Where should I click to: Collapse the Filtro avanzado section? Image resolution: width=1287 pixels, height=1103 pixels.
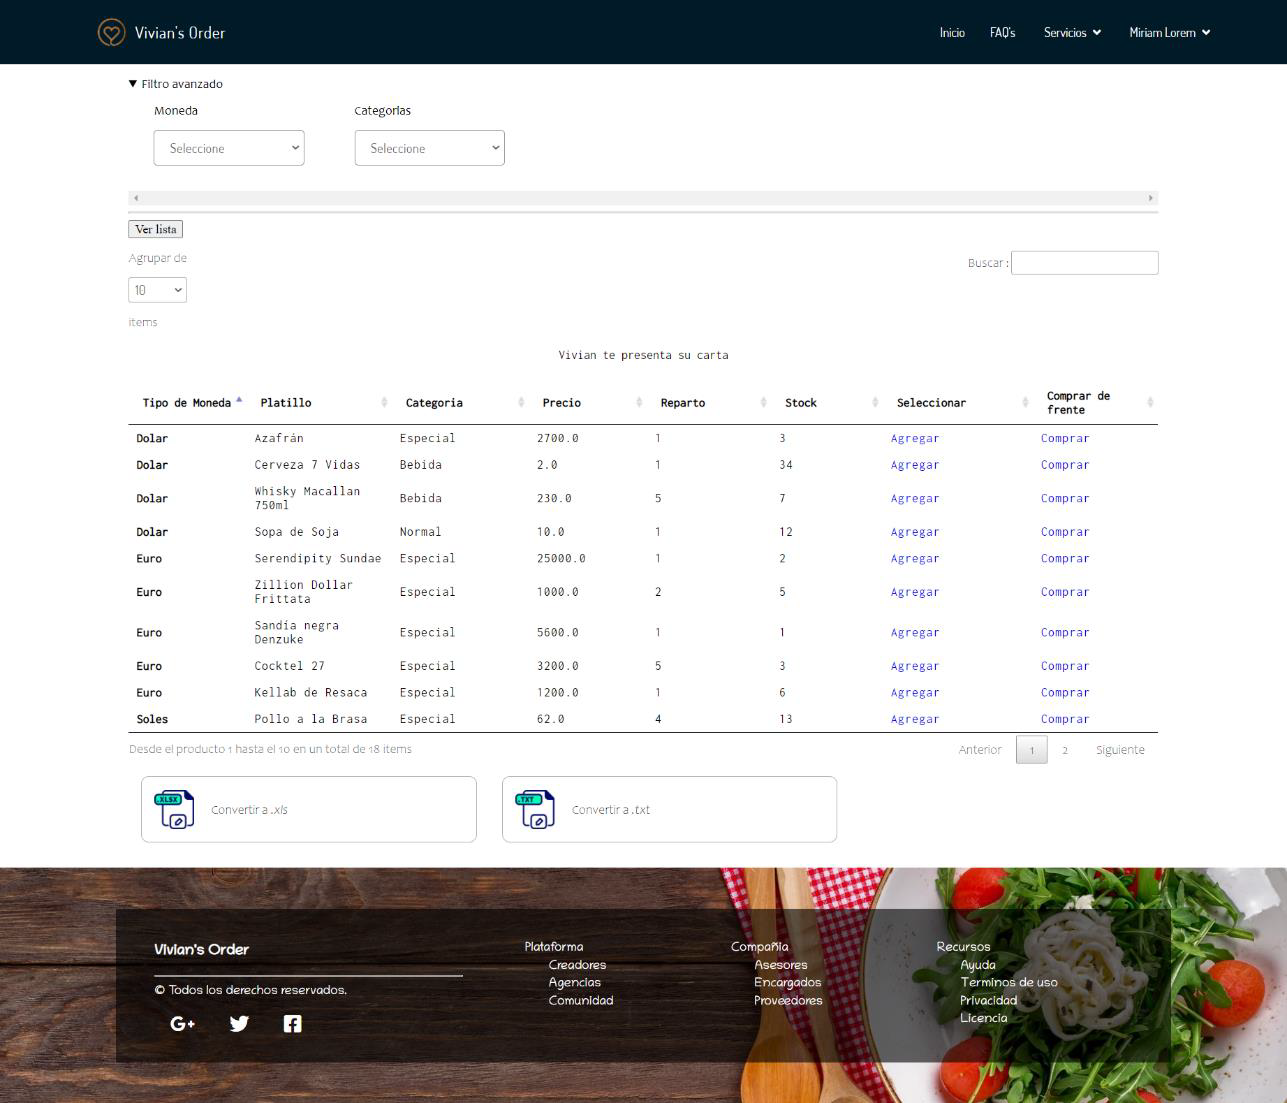point(176,84)
